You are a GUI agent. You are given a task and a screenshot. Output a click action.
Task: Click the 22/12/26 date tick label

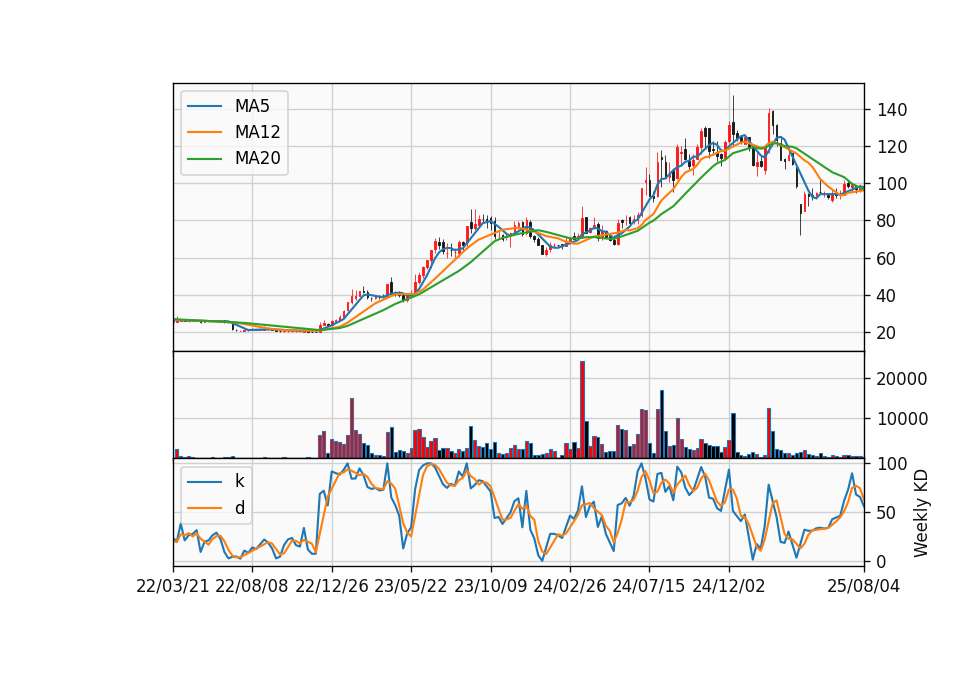[332, 586]
